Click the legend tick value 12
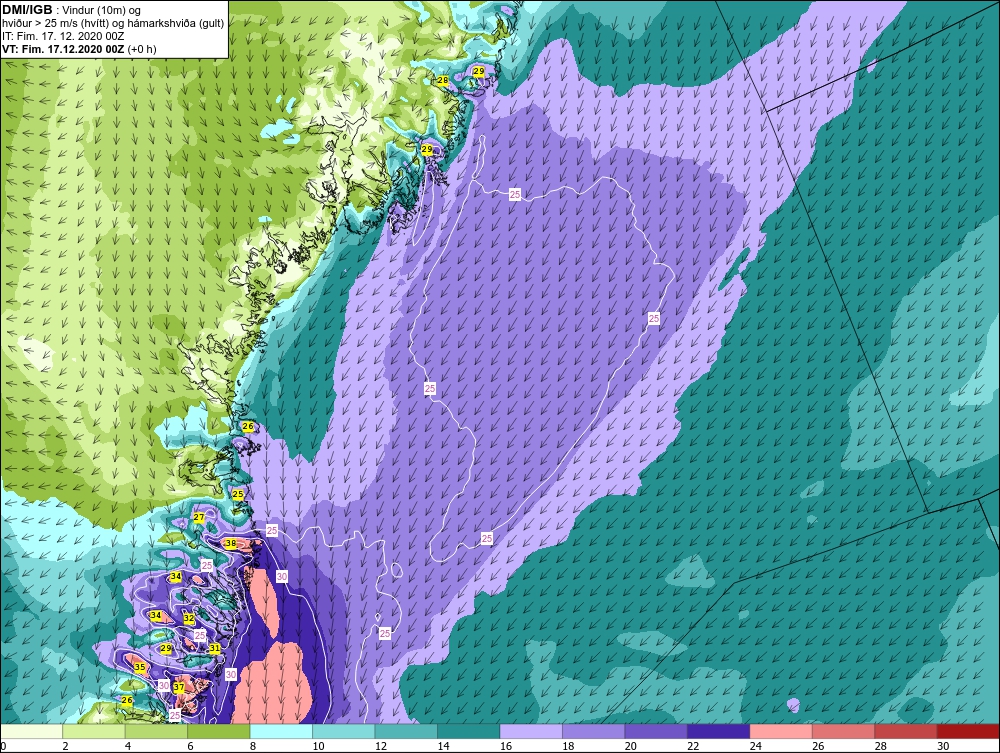1000x753 pixels. pos(381,746)
